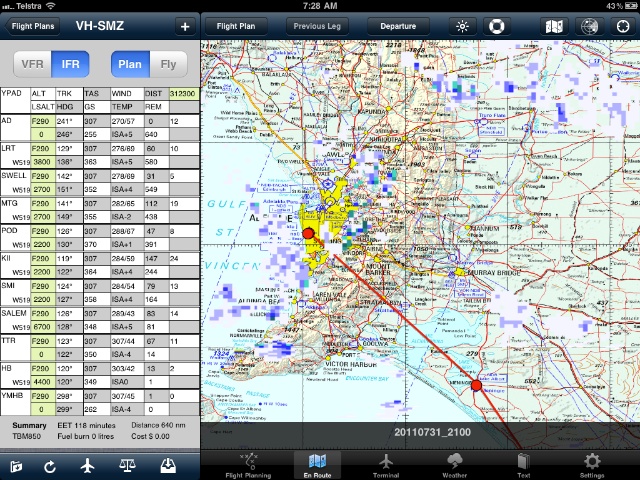Open the brightness sun icon
This screenshot has height=480, width=640.
click(x=462, y=27)
